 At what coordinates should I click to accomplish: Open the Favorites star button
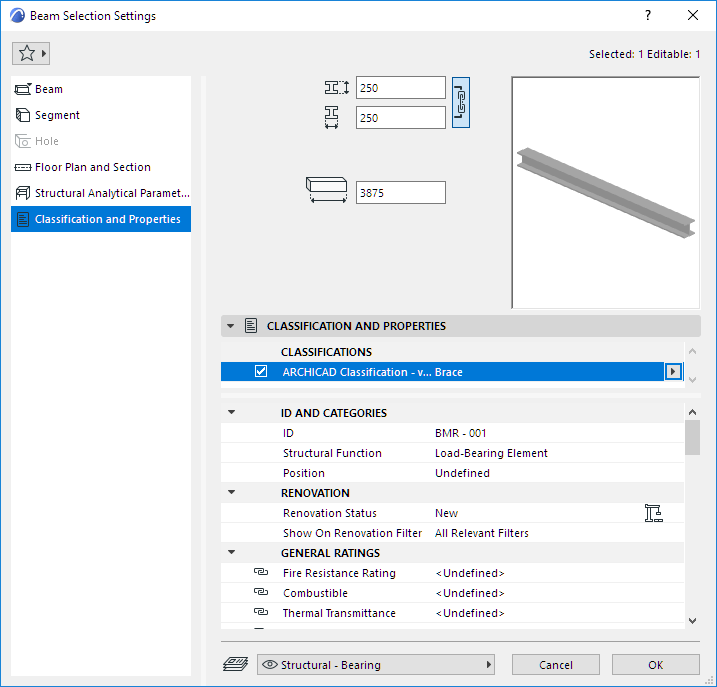pos(31,54)
